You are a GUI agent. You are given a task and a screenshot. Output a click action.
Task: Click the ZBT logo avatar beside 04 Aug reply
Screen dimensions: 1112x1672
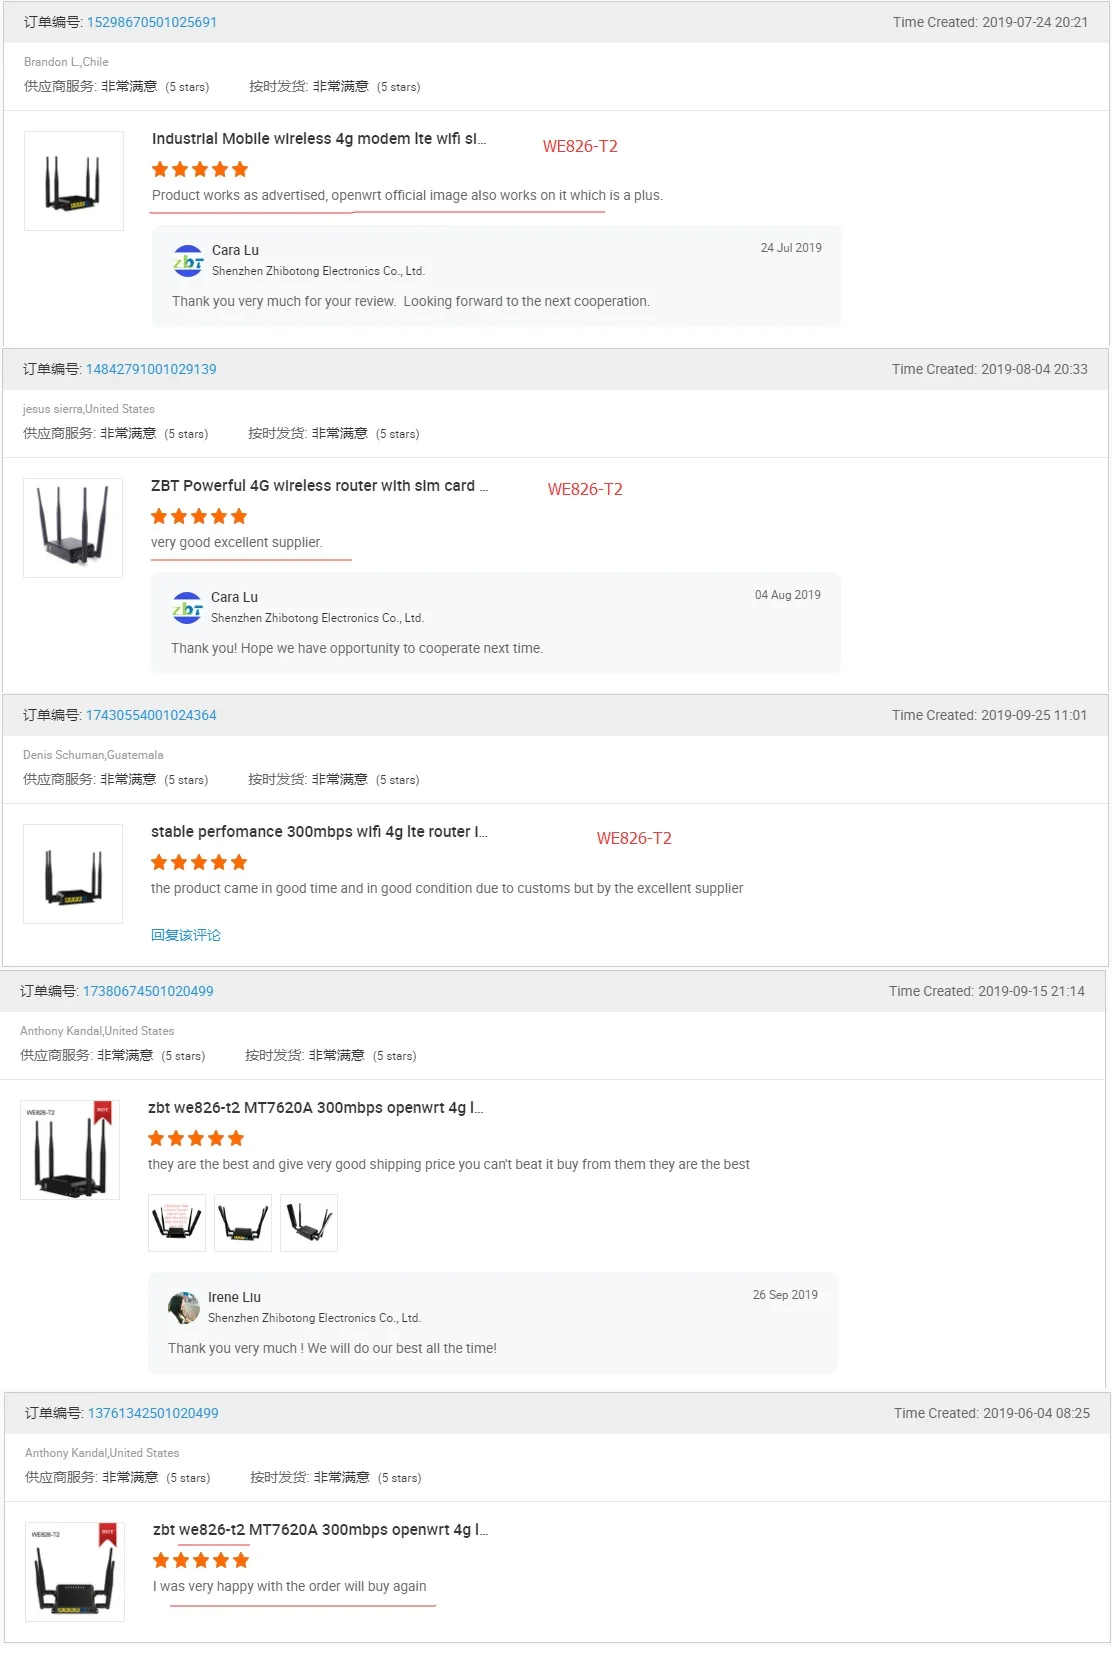click(x=187, y=607)
